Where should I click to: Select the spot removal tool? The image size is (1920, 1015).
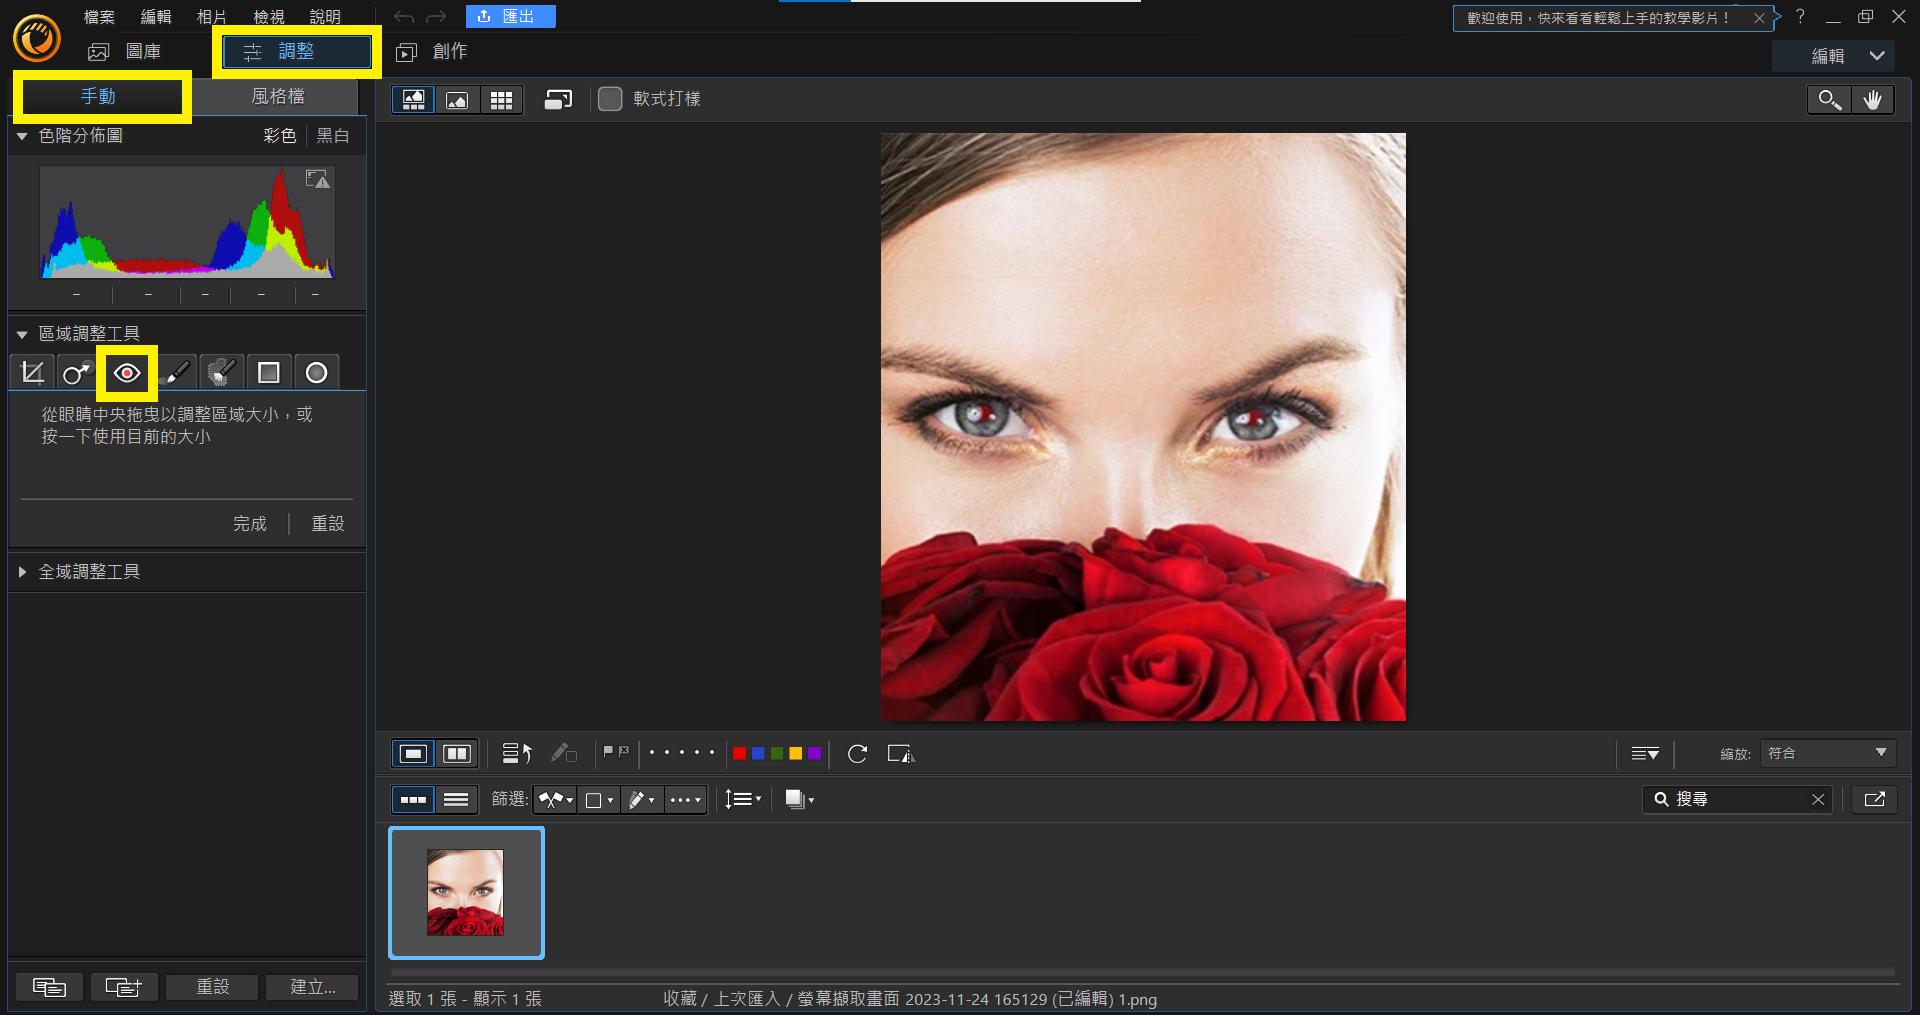tap(77, 373)
